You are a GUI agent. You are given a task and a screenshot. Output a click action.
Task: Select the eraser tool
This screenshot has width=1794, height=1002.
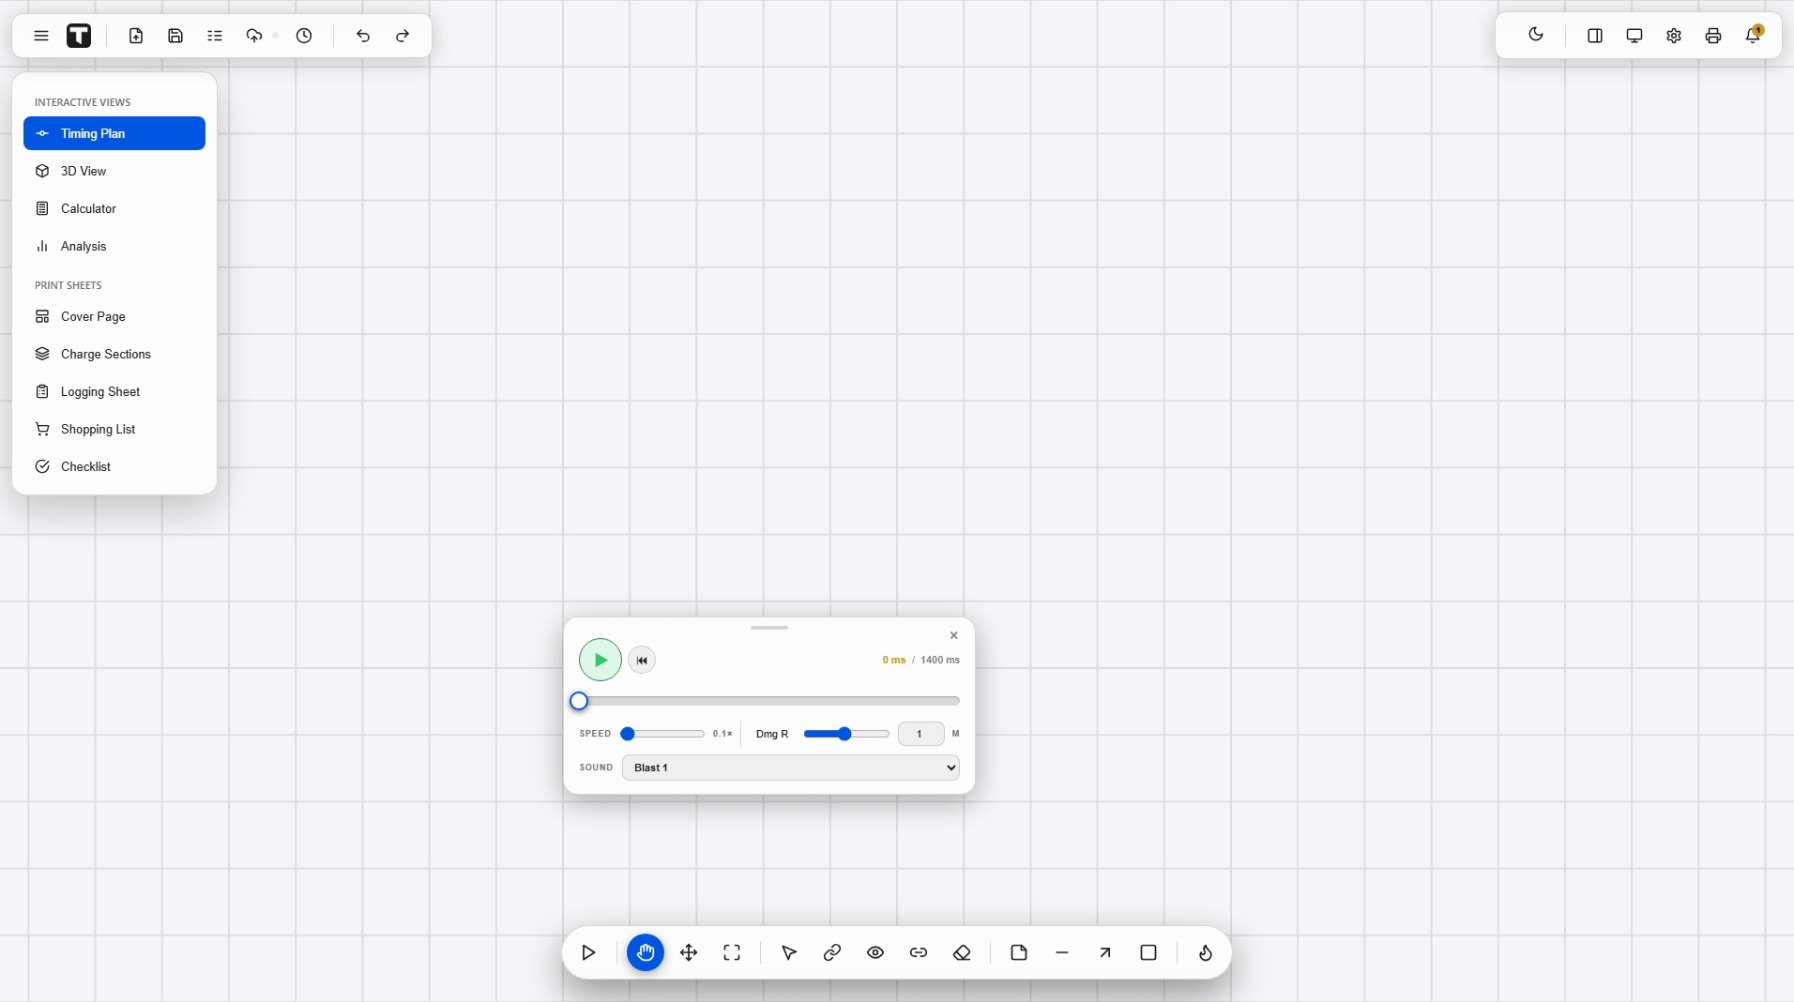[x=962, y=953]
